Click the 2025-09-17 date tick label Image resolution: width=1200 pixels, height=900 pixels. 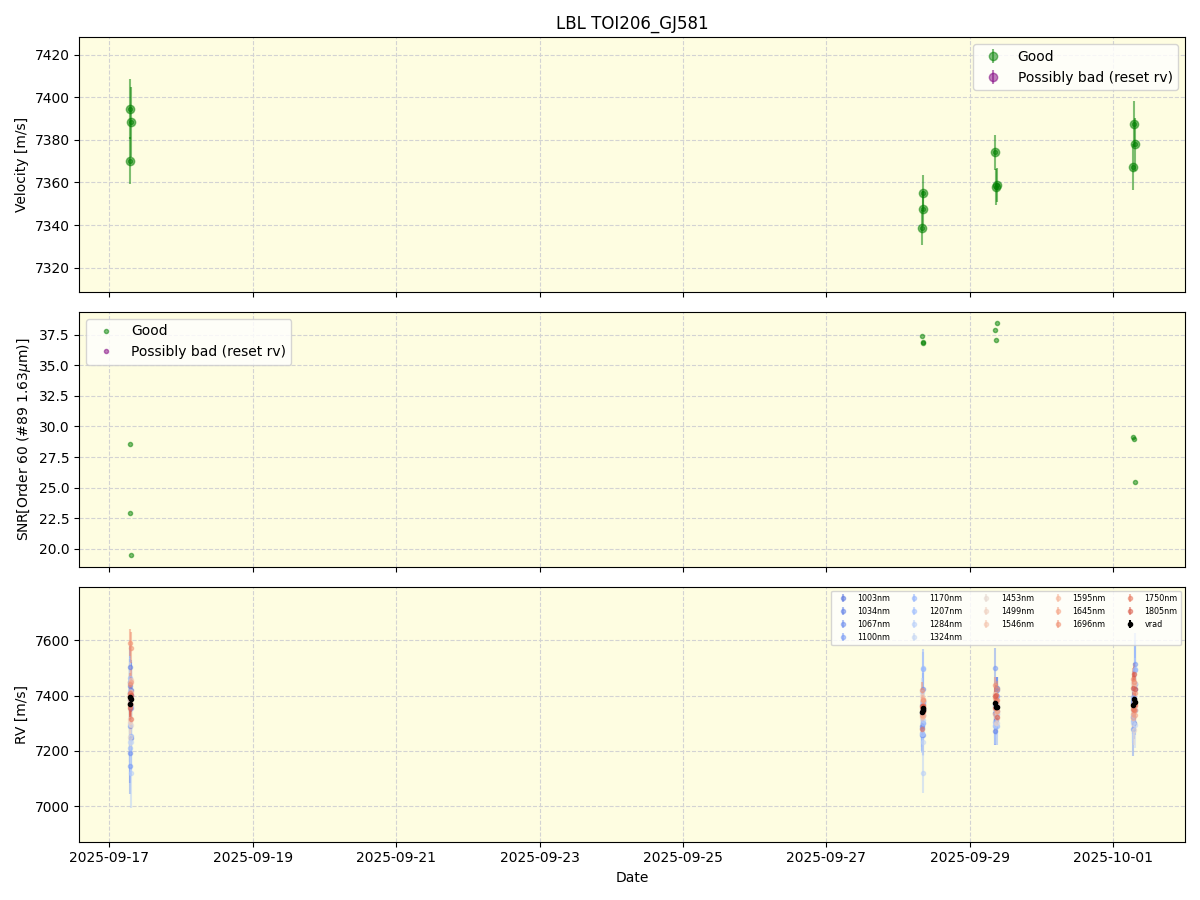tap(109, 857)
